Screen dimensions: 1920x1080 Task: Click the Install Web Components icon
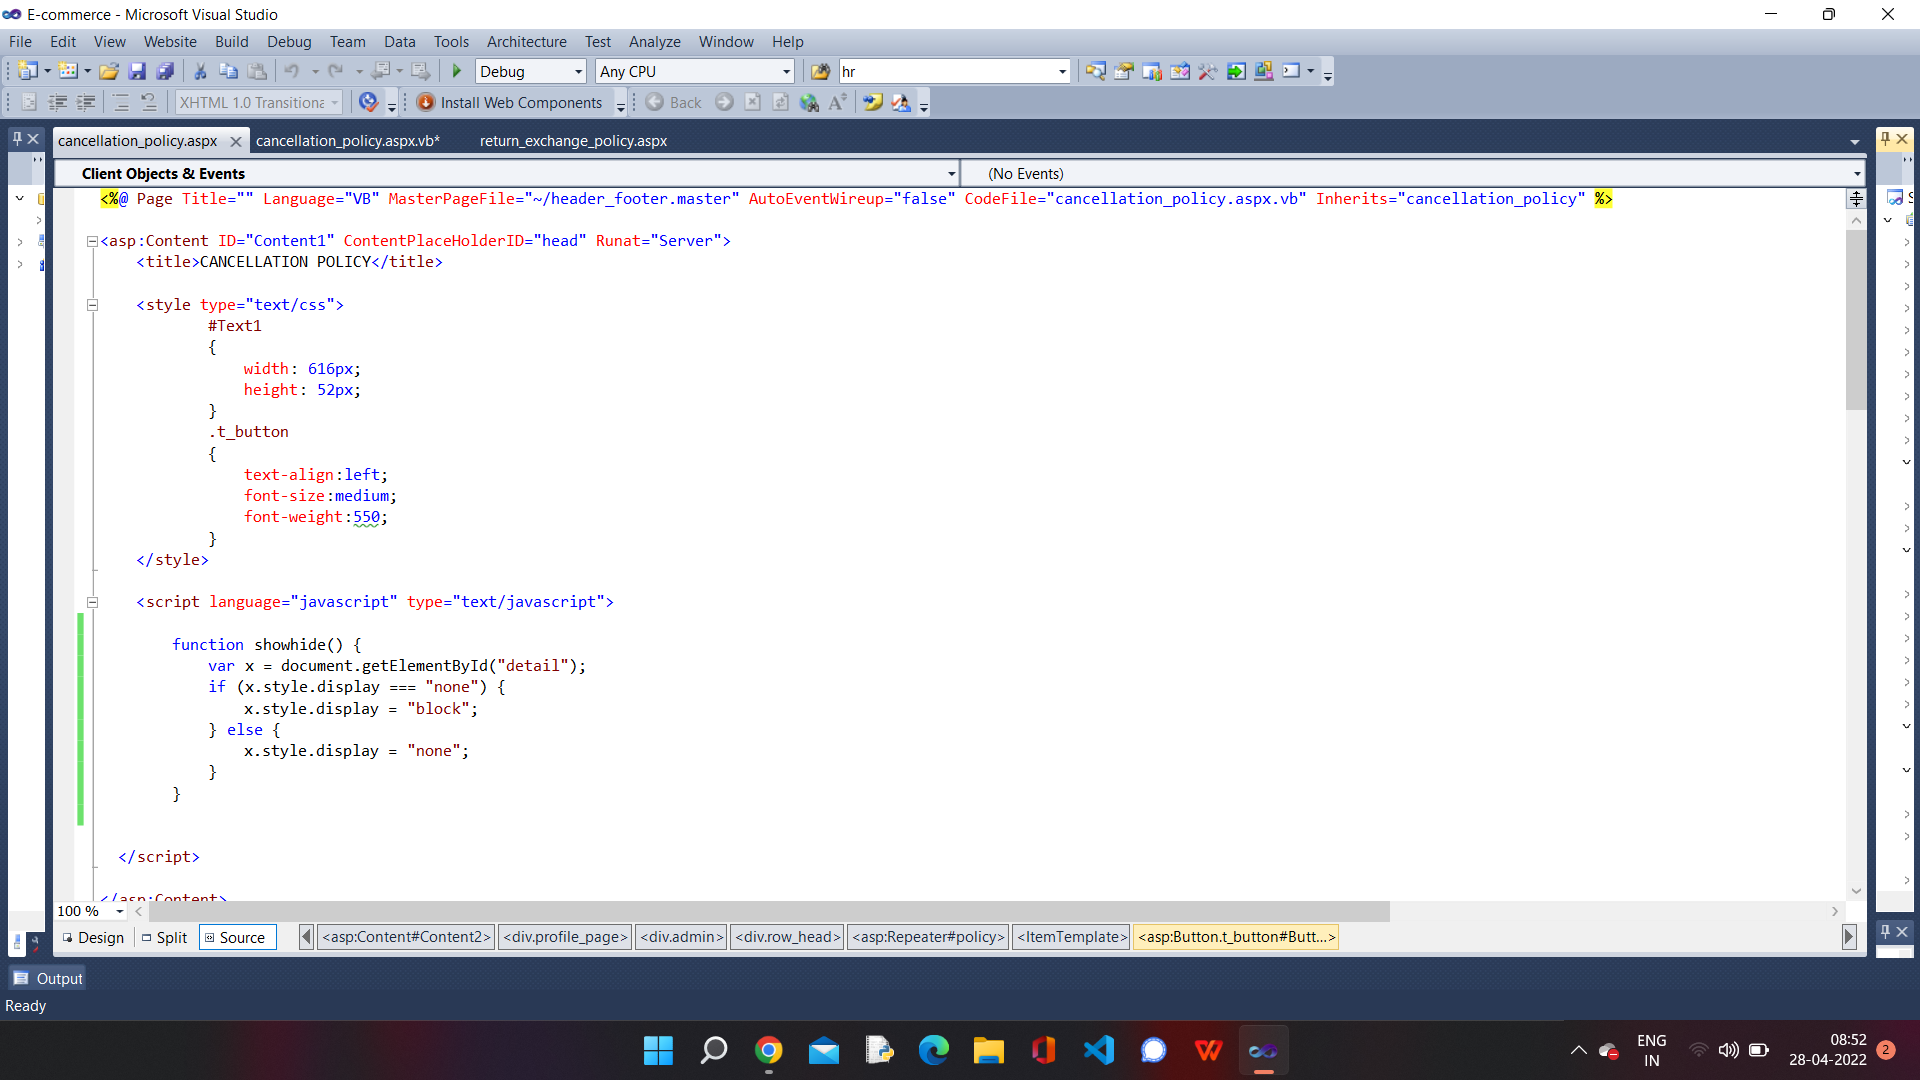coord(426,102)
